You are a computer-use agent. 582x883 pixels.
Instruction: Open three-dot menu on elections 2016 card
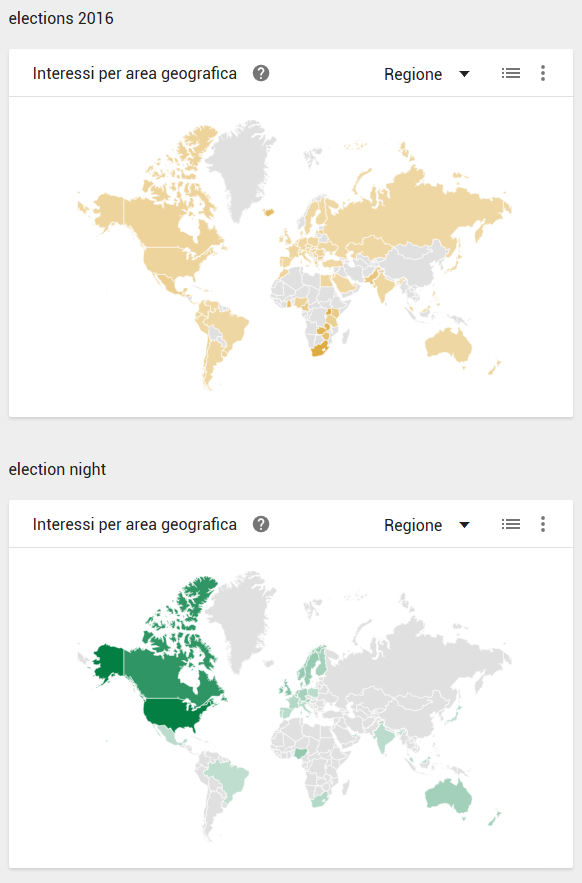pos(543,73)
